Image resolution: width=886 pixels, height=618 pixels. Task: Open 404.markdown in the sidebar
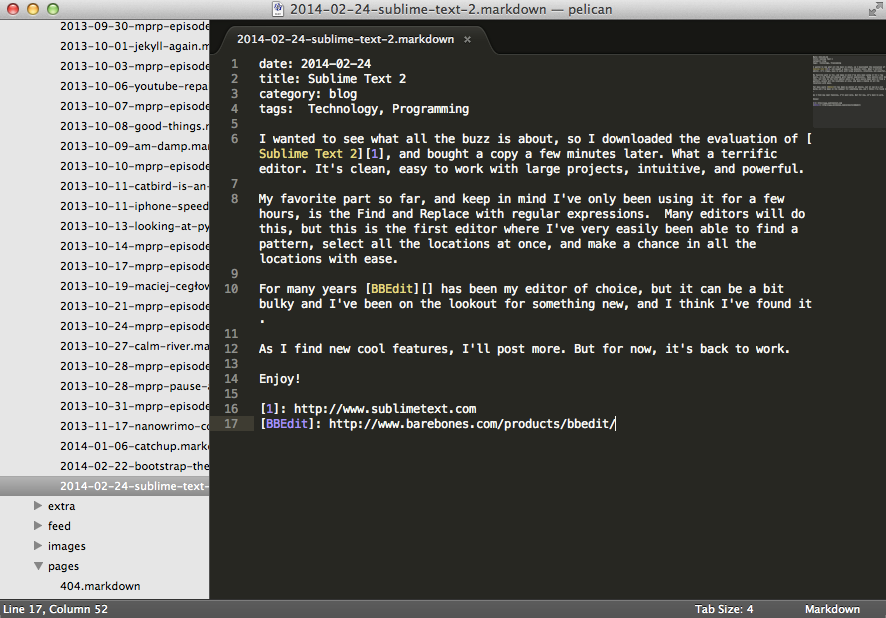(100, 586)
